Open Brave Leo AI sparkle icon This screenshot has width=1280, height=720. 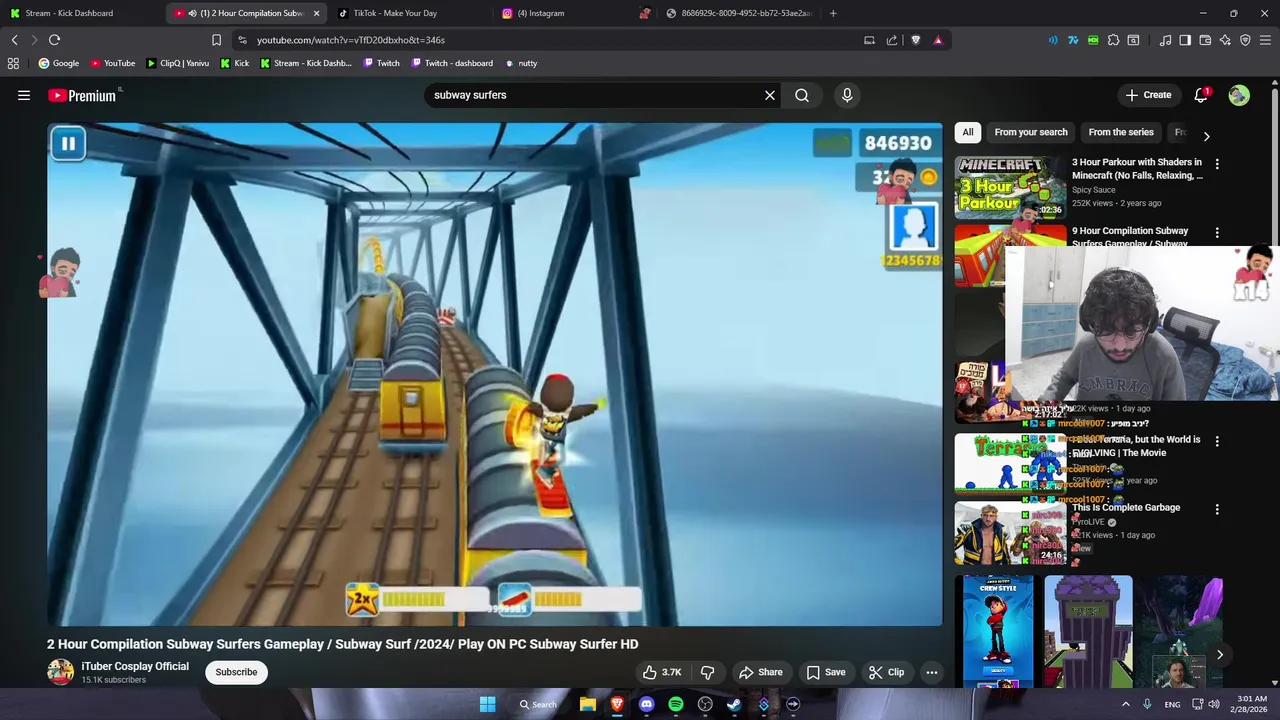click(x=1225, y=40)
